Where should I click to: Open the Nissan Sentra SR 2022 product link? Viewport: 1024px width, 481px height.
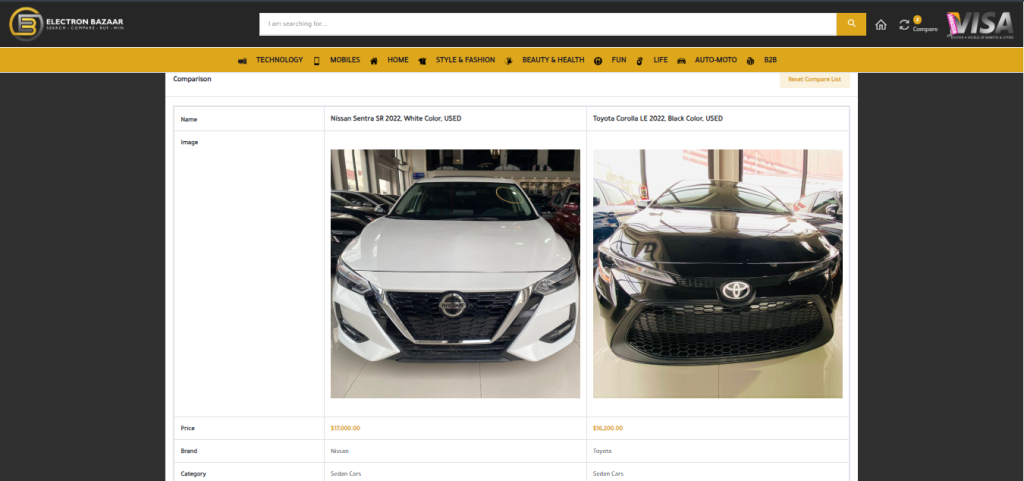pos(395,118)
